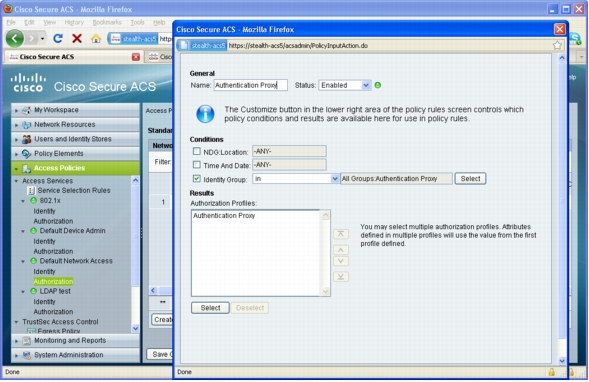Open the Identity Group 'in' operator dropdown
Image resolution: width=589 pixels, height=382 pixels.
pyautogui.click(x=296, y=179)
